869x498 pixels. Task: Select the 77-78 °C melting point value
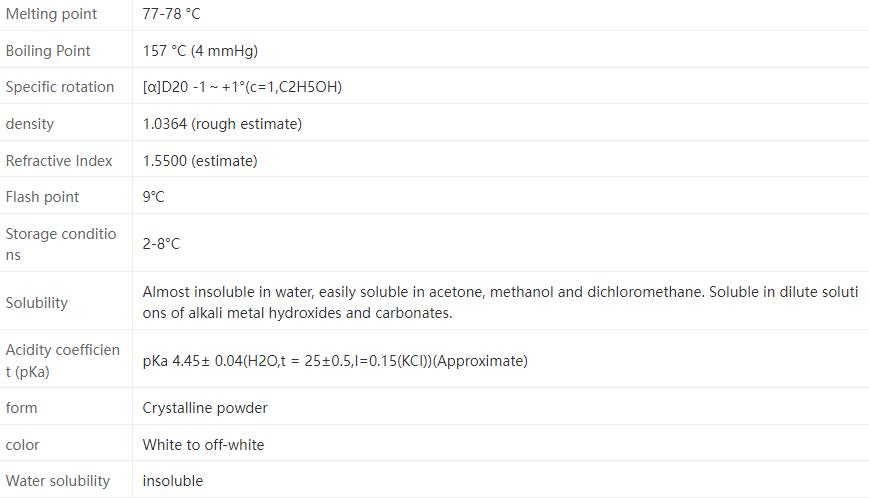[x=171, y=14]
